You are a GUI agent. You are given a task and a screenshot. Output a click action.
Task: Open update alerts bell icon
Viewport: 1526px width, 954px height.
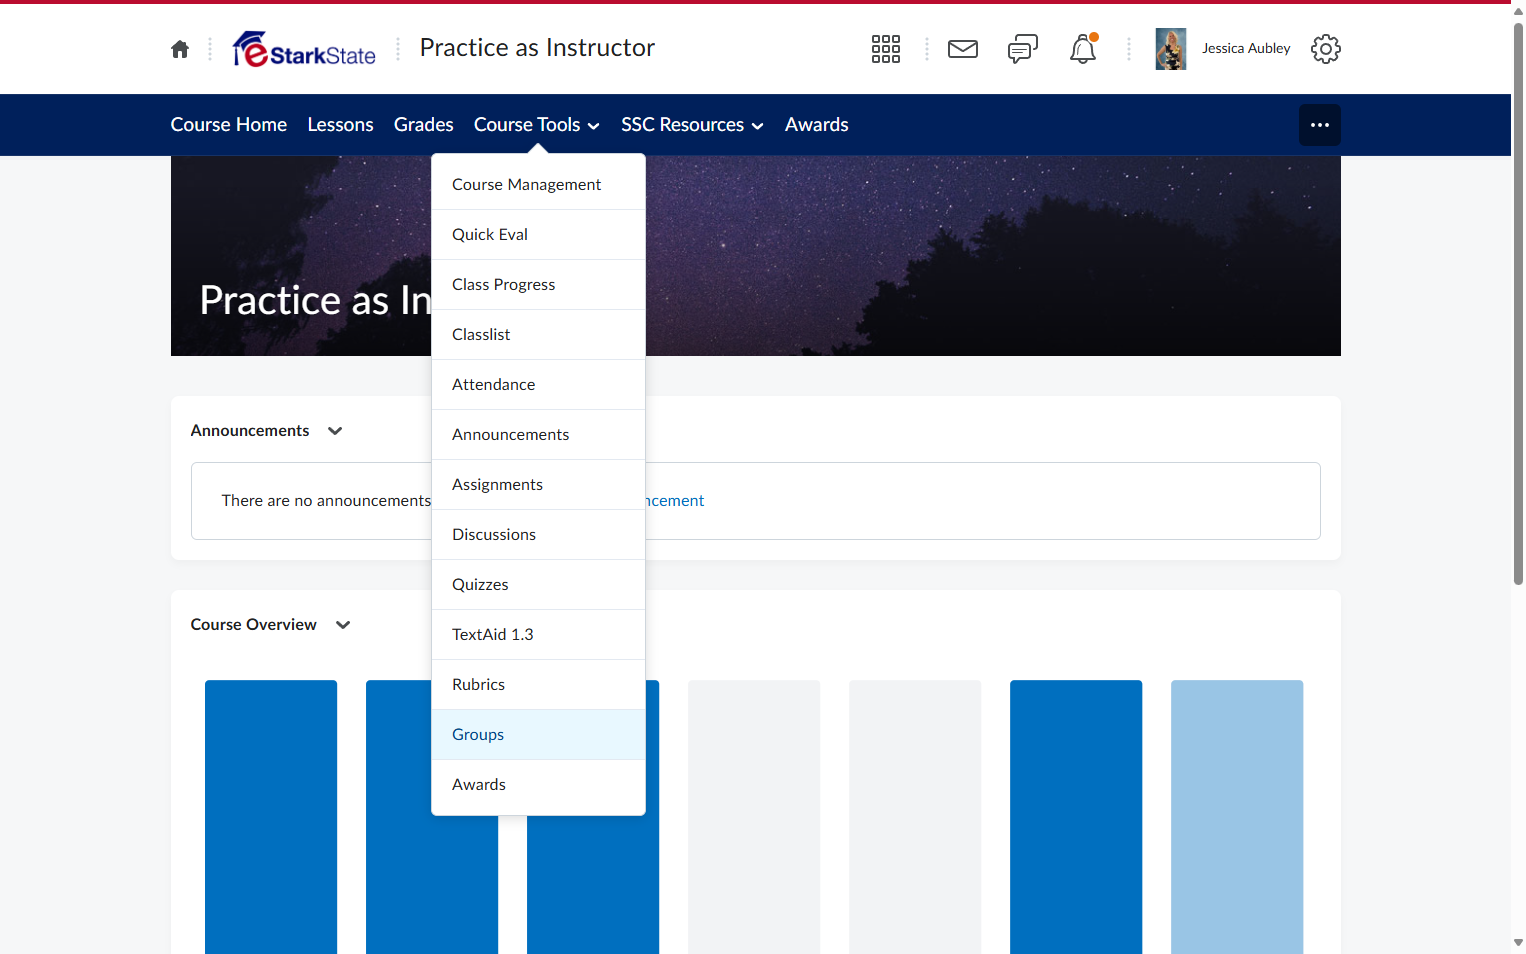pos(1083,49)
